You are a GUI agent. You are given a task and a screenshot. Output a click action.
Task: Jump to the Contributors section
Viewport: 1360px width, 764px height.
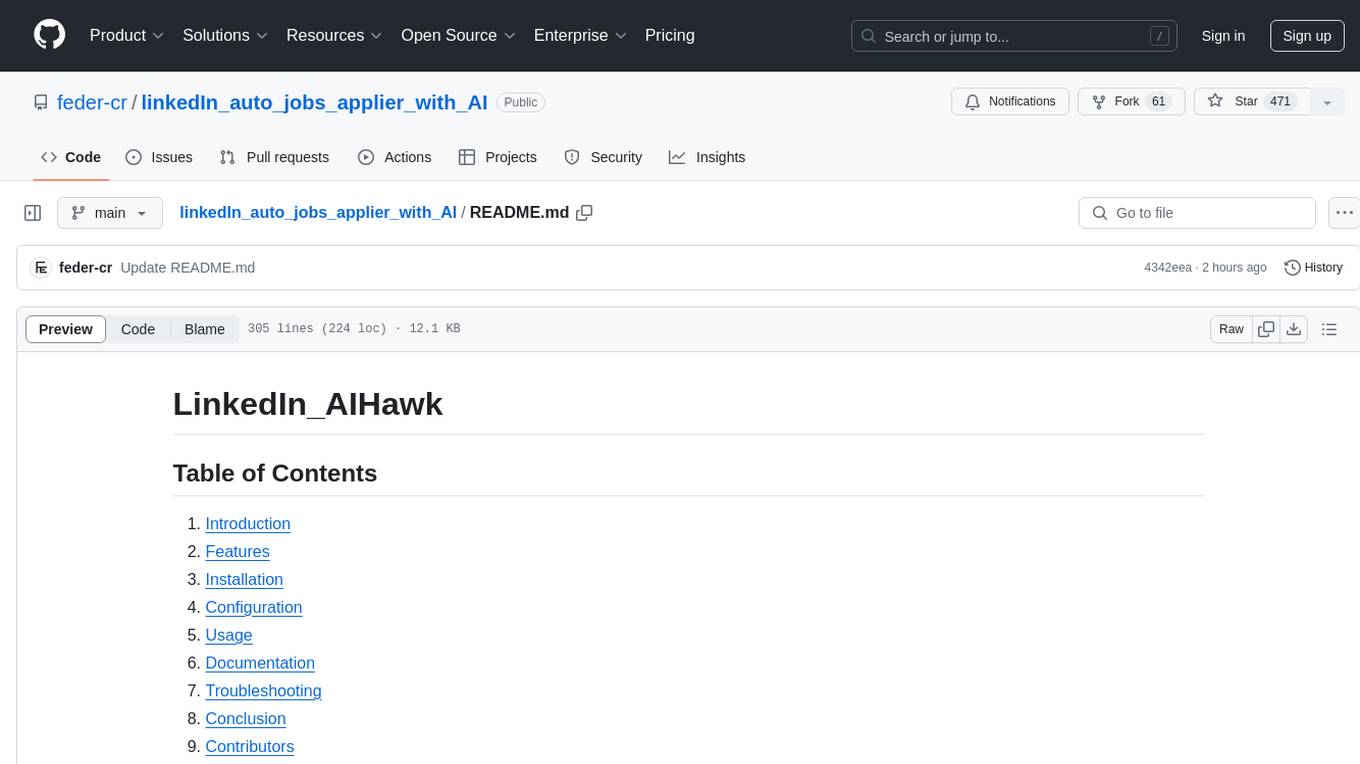(x=250, y=747)
